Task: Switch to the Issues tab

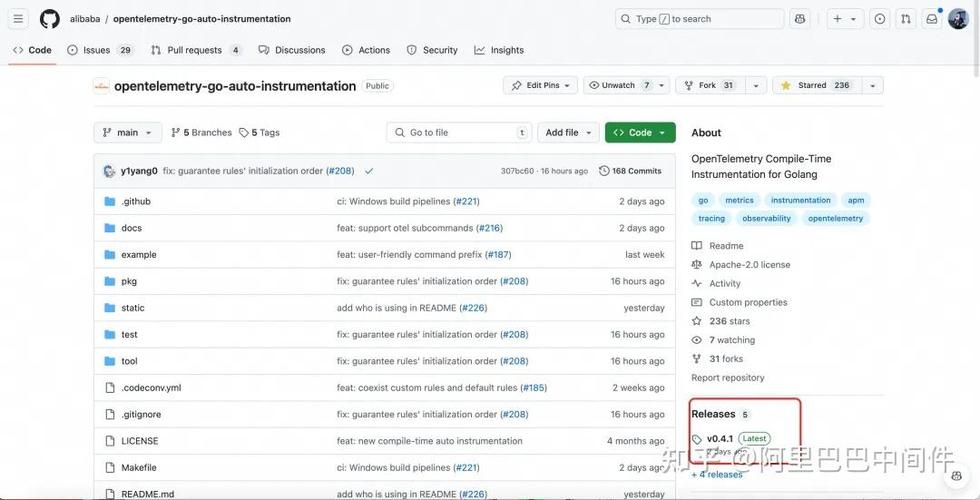Action: 100,50
